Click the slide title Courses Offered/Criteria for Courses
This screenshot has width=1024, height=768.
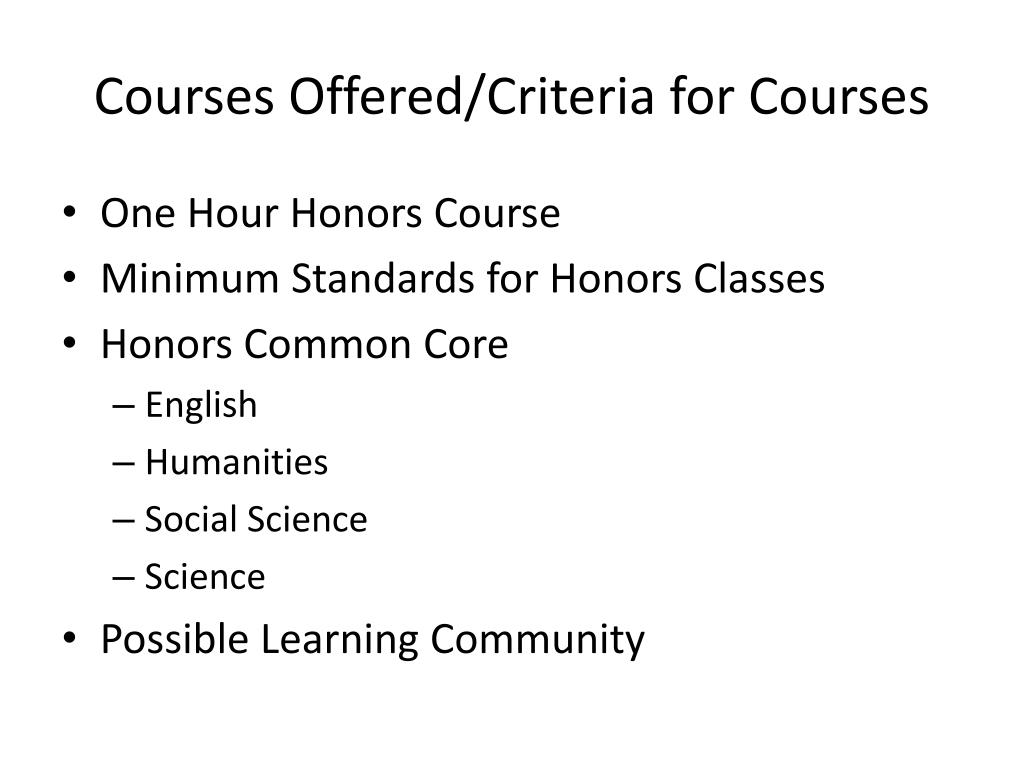511,97
